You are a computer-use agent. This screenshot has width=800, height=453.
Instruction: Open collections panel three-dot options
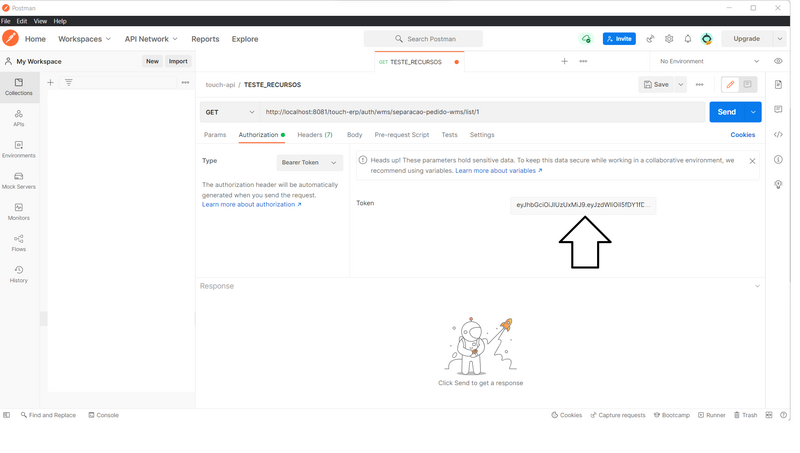coord(185,82)
